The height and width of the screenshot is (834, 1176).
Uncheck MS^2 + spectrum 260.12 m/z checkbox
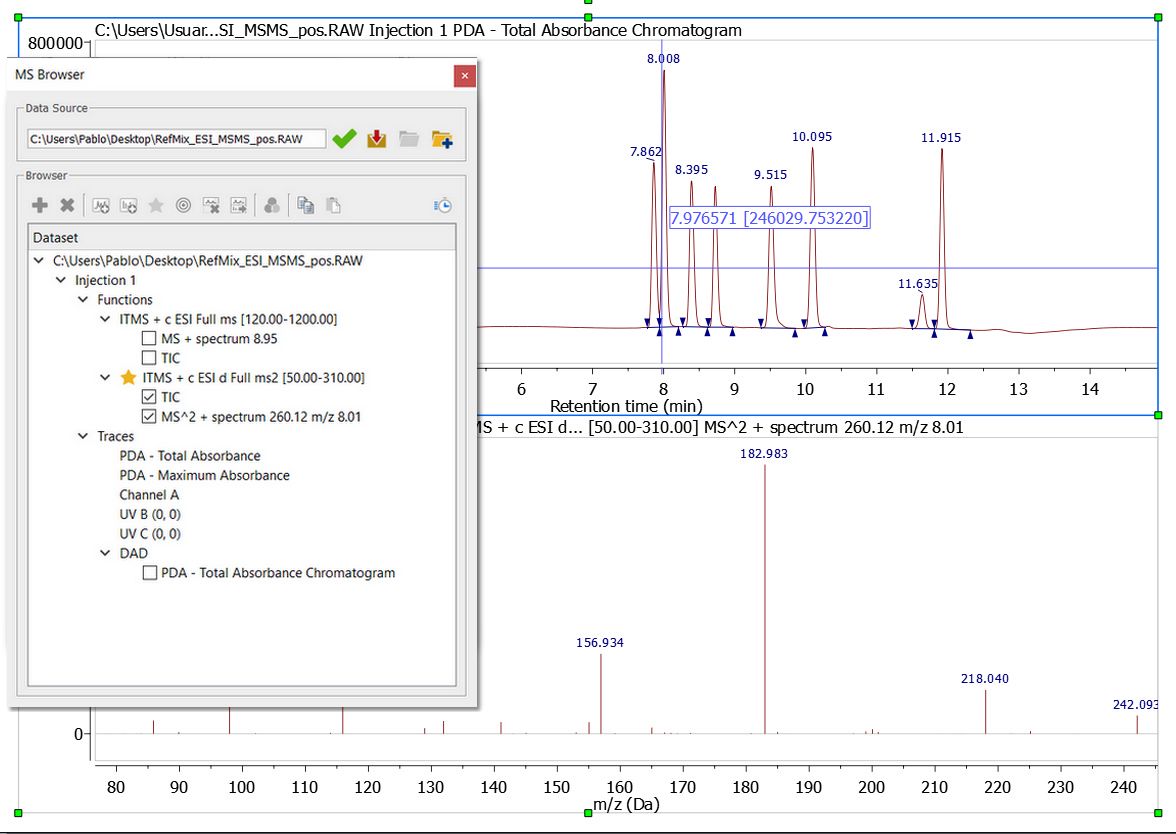pos(149,416)
